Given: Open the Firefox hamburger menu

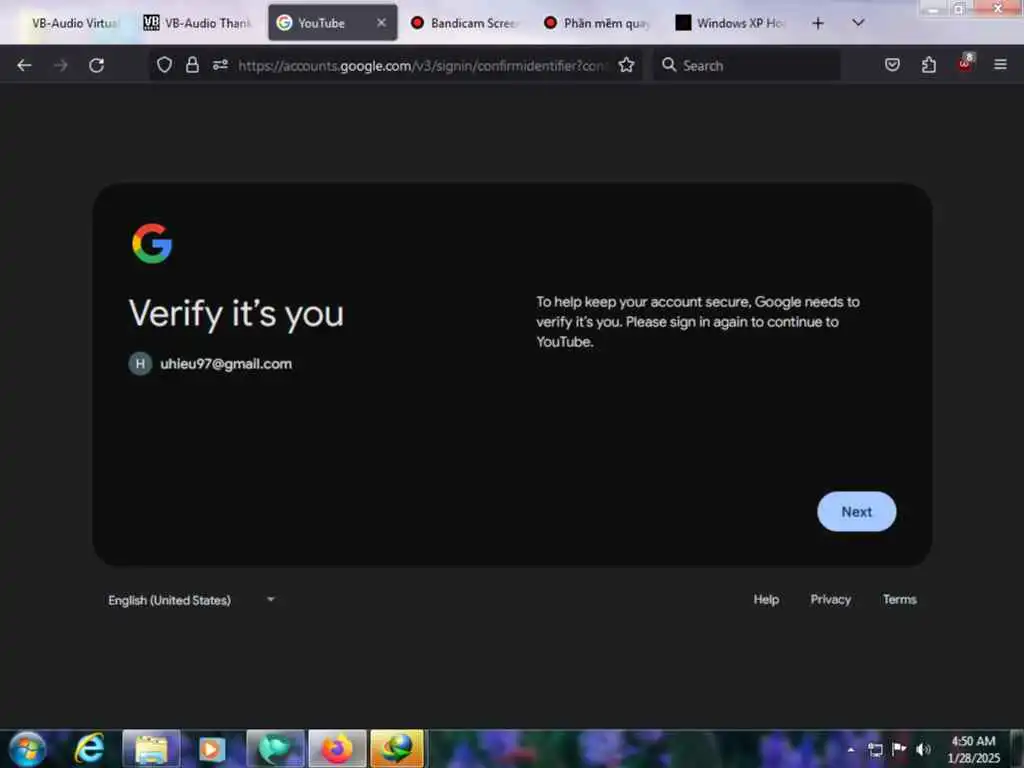Looking at the screenshot, I should (1000, 65).
